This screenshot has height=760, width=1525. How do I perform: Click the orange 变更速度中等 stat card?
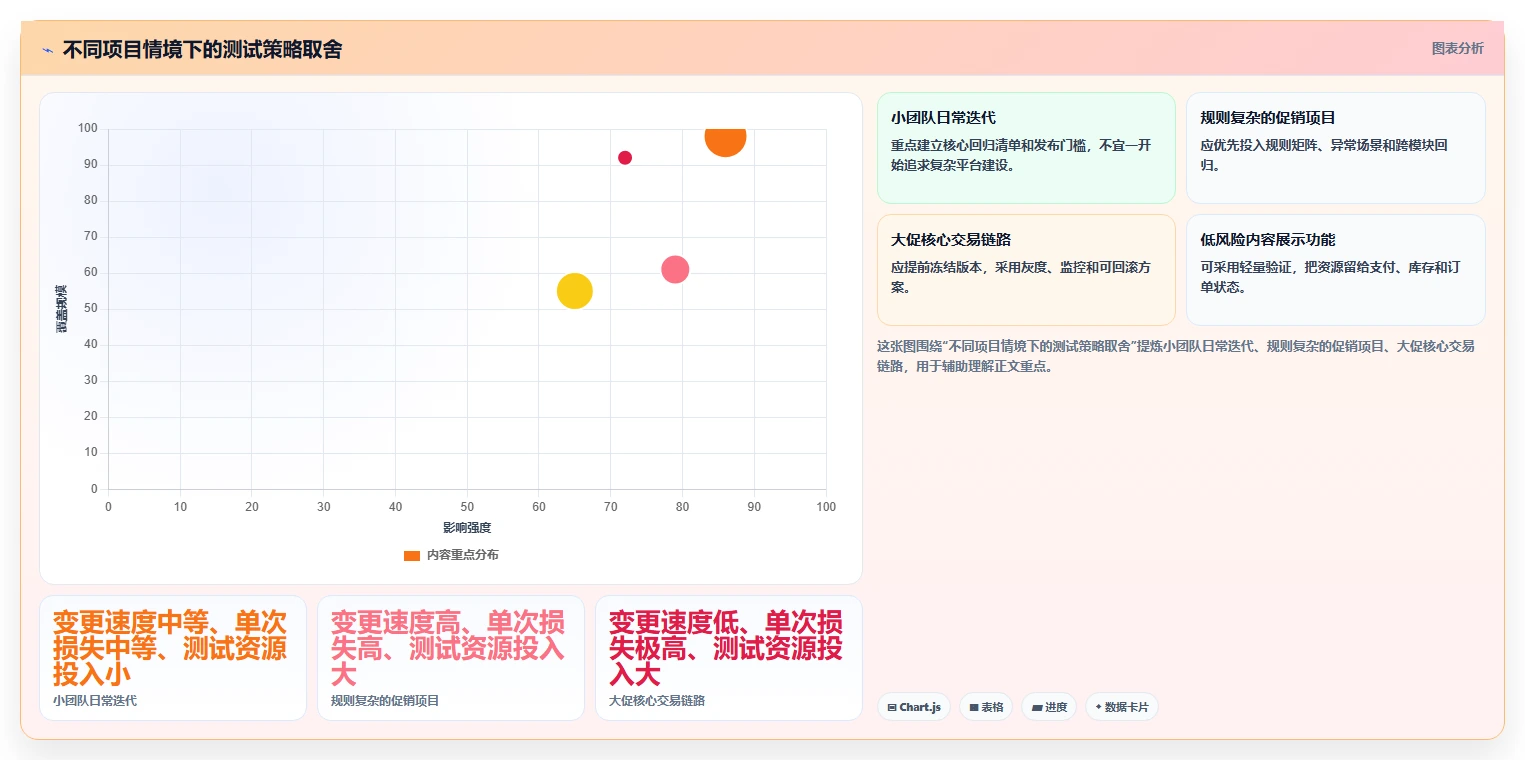coord(173,658)
